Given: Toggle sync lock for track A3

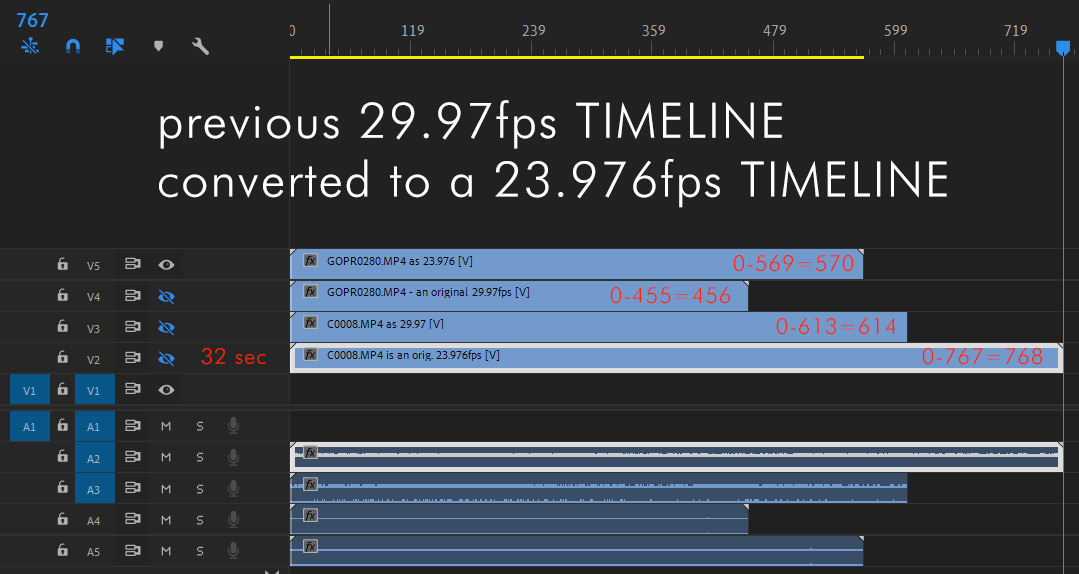Looking at the screenshot, I should [x=132, y=489].
